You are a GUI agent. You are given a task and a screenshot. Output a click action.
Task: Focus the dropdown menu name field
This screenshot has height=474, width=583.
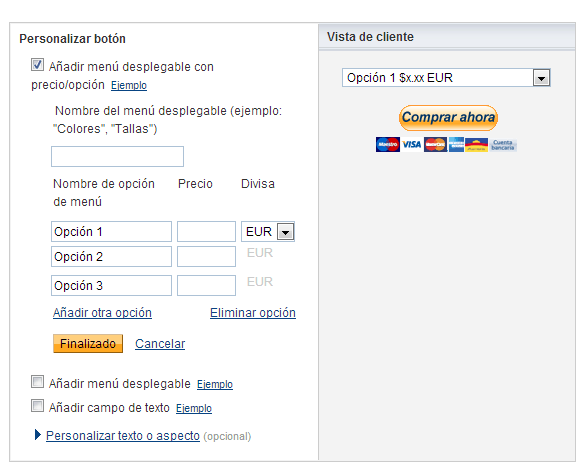click(117, 157)
